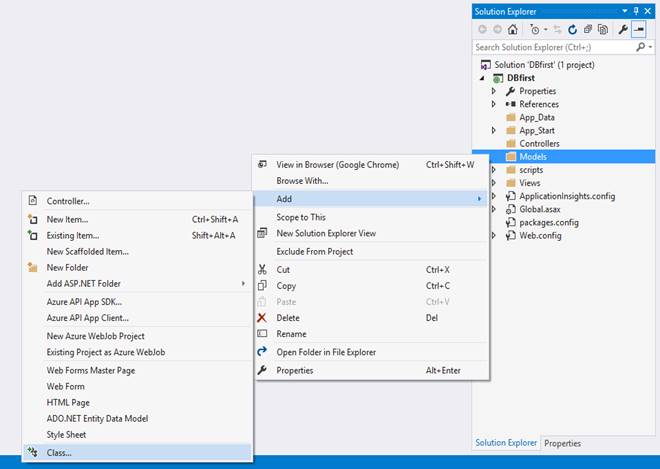Switch to the Properties tab at bottom
This screenshot has width=660, height=469.
pos(562,443)
